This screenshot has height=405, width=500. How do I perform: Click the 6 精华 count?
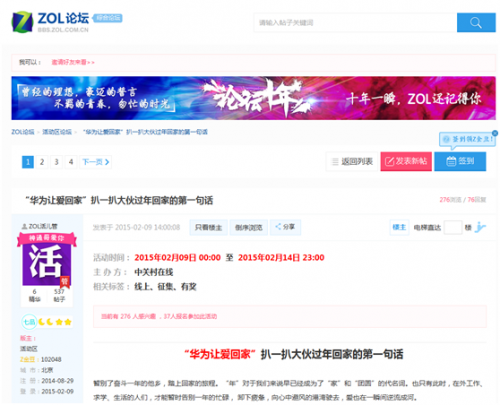pyautogui.click(x=34, y=295)
